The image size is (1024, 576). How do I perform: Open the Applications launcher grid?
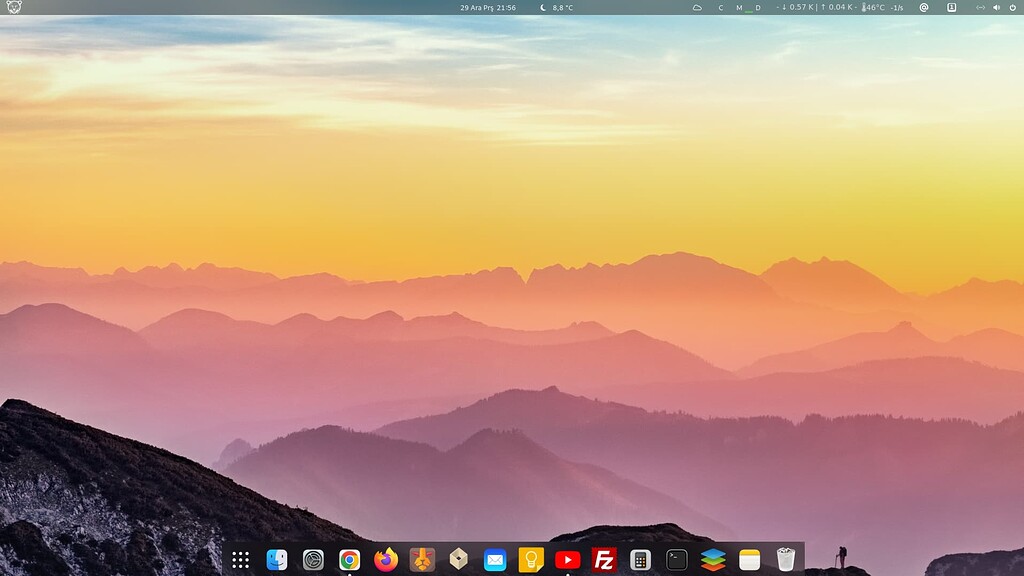coord(240,560)
